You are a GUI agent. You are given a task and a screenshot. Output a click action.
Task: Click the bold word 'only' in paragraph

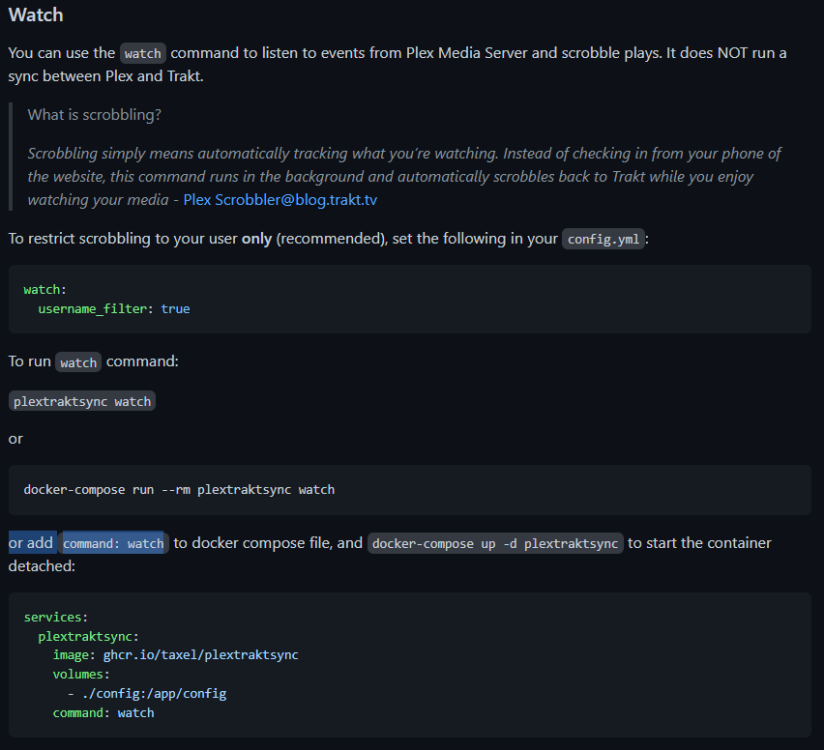pyautogui.click(x=256, y=239)
